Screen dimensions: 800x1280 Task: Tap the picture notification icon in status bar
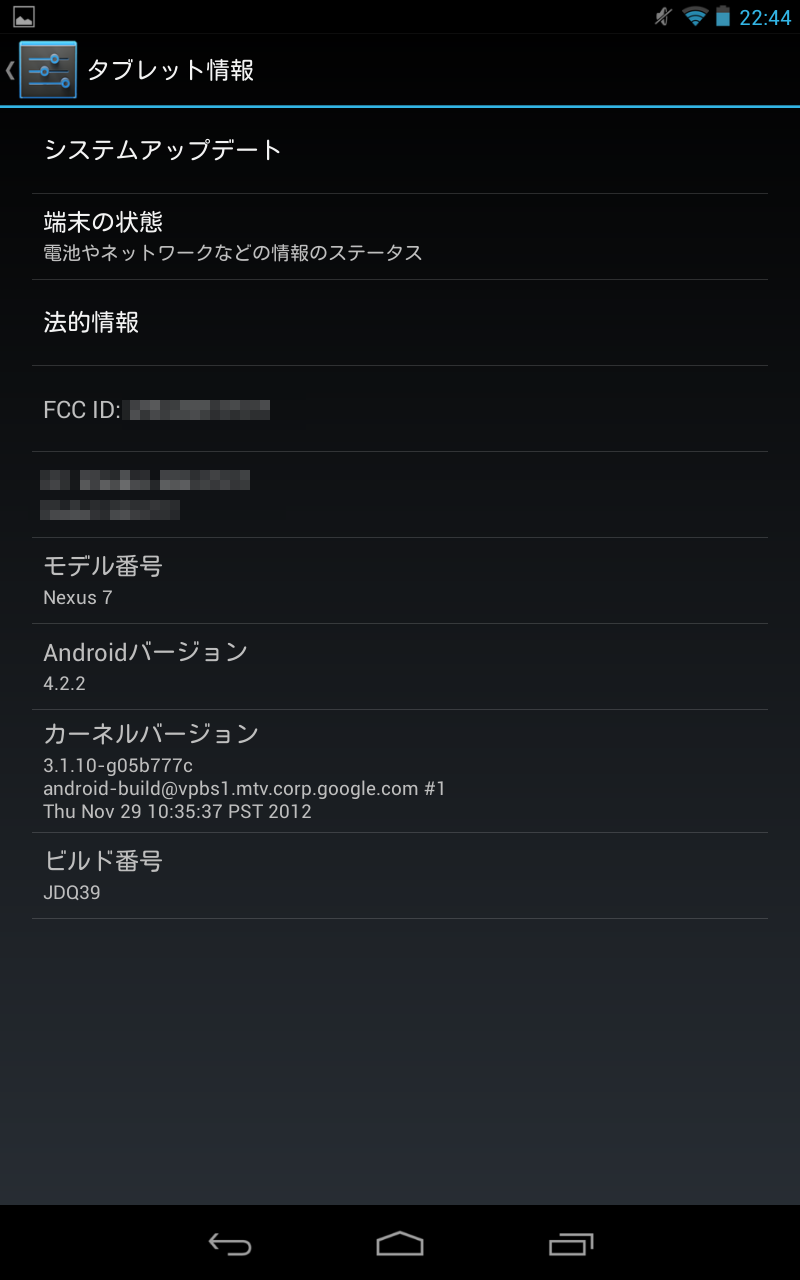coord(24,17)
